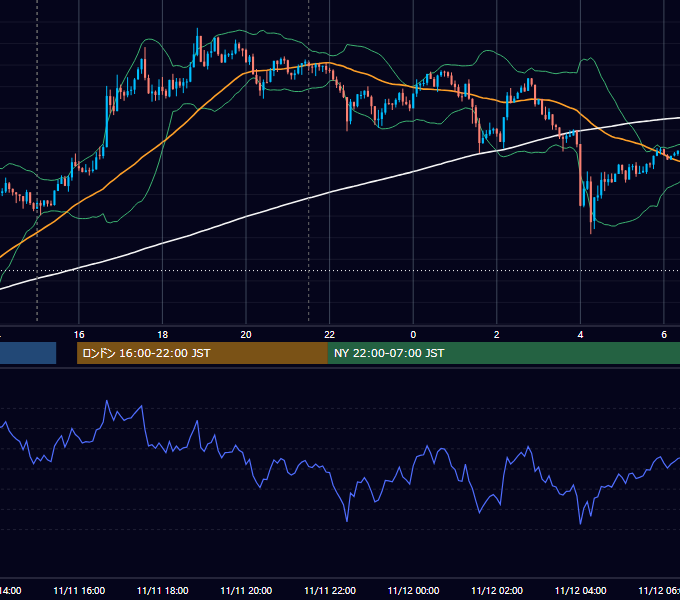This screenshot has height=600, width=680.
Task: Click the '0' hour axis label
Action: coord(413,335)
